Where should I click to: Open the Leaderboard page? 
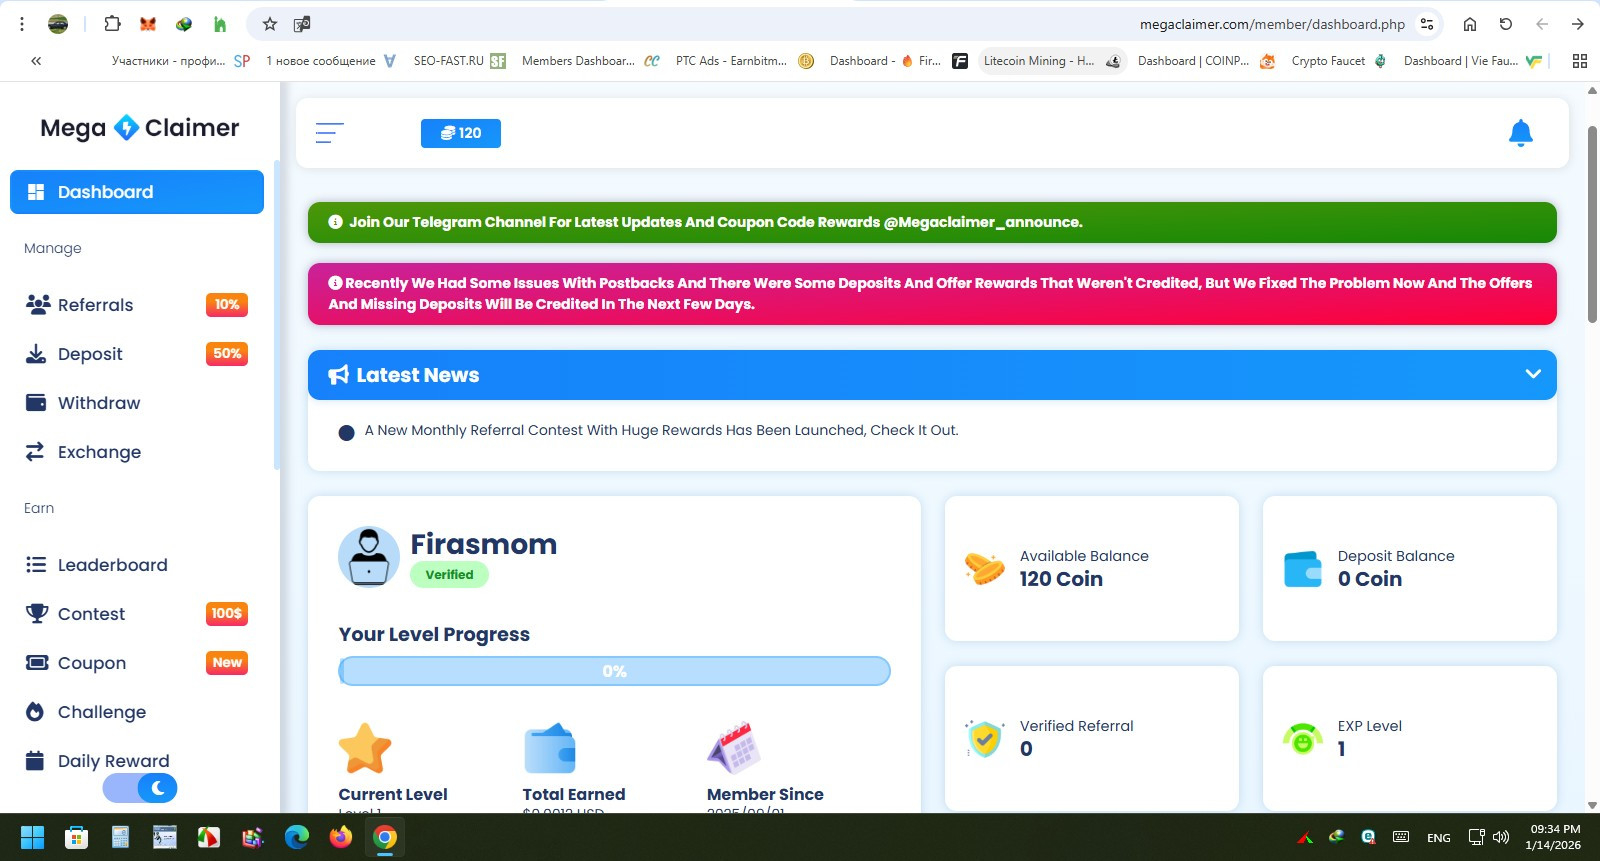137,565
